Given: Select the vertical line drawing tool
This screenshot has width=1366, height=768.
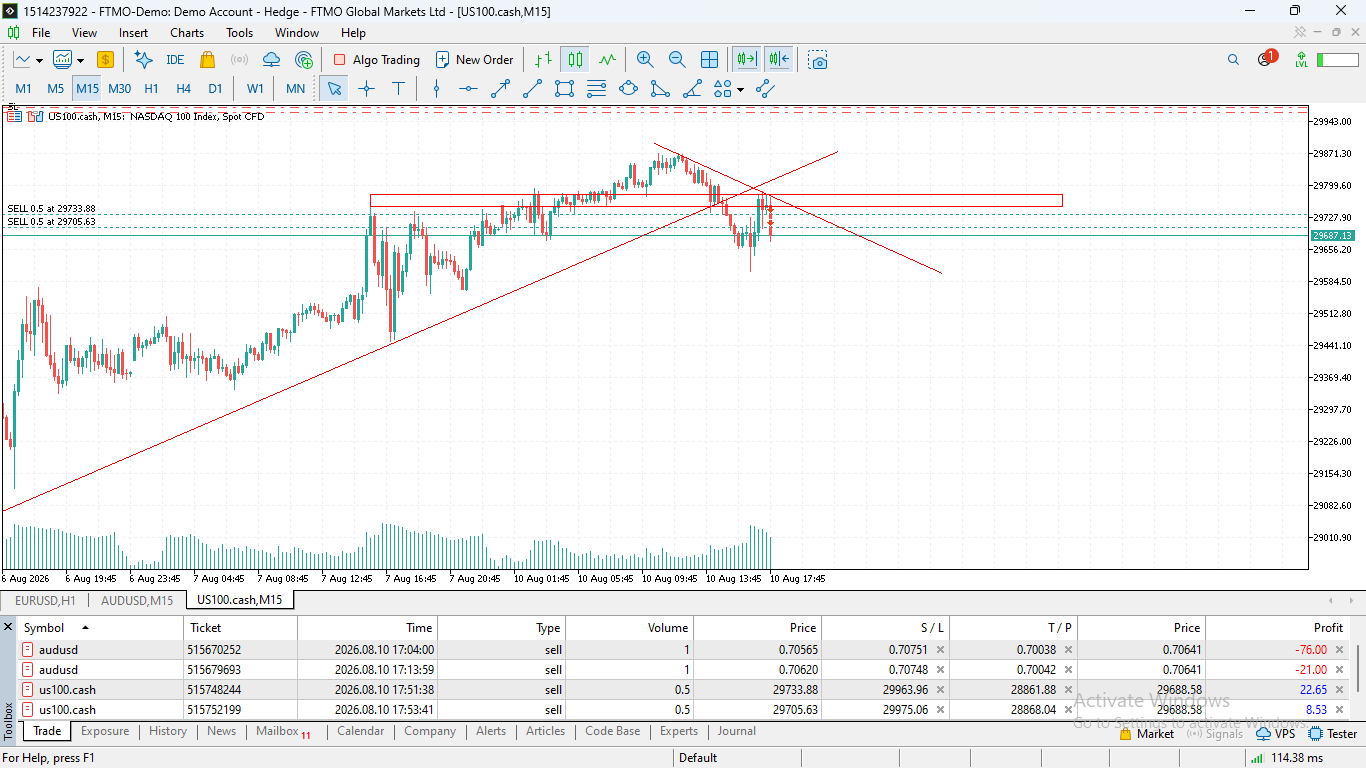Looking at the screenshot, I should tap(436, 89).
